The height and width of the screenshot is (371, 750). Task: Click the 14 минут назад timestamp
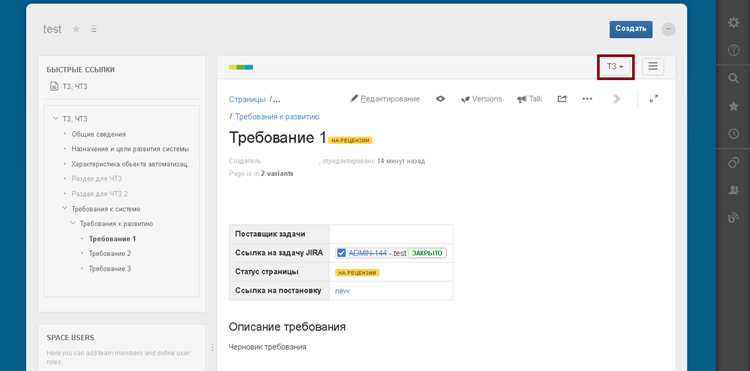click(401, 161)
